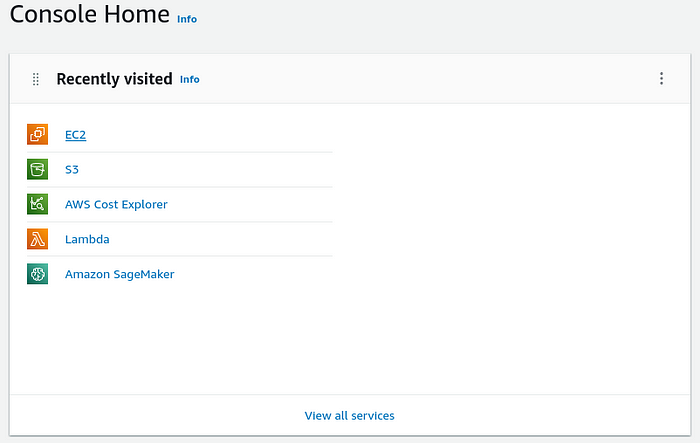Screen dimensions: 700x443
Task: Click the Console Home page title
Action: coord(90,14)
